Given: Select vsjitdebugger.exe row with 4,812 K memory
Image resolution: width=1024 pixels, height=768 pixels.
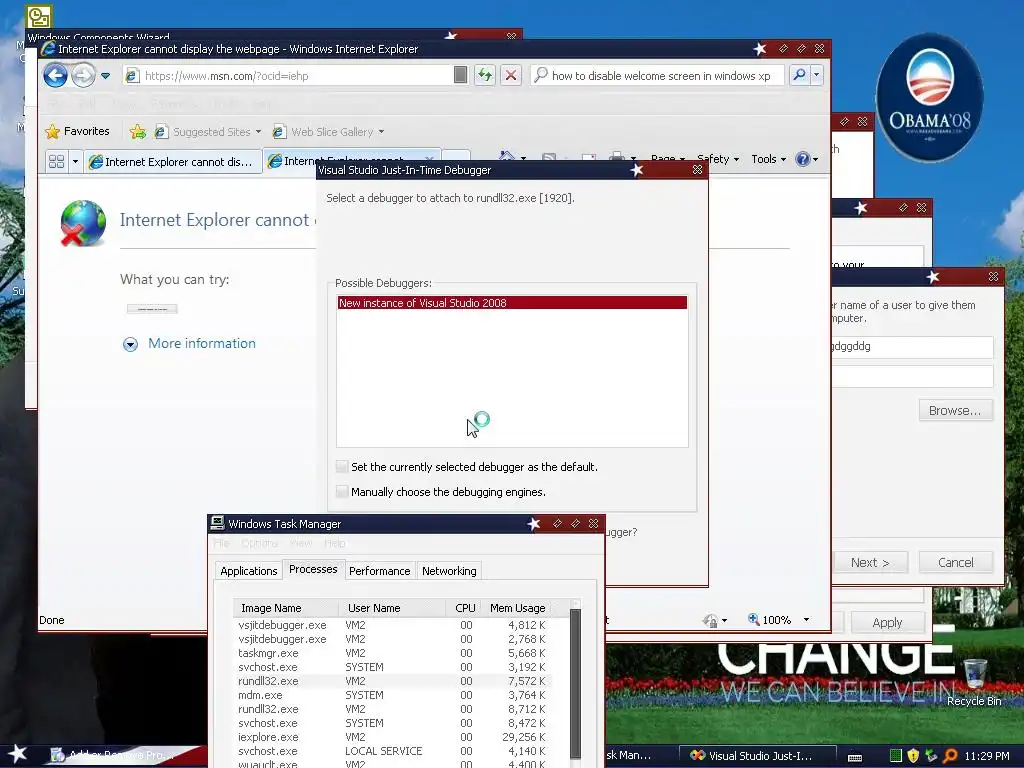Looking at the screenshot, I should 392,625.
